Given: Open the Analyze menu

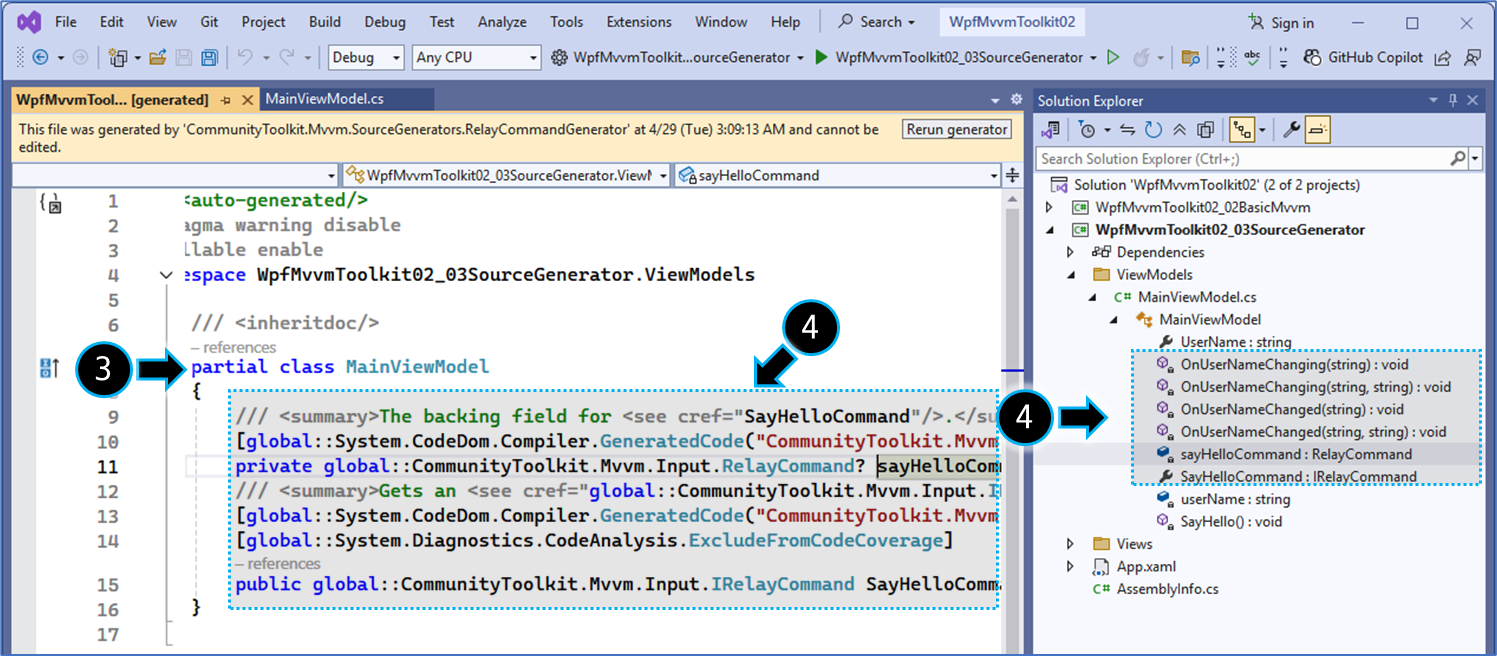Looking at the screenshot, I should [502, 21].
